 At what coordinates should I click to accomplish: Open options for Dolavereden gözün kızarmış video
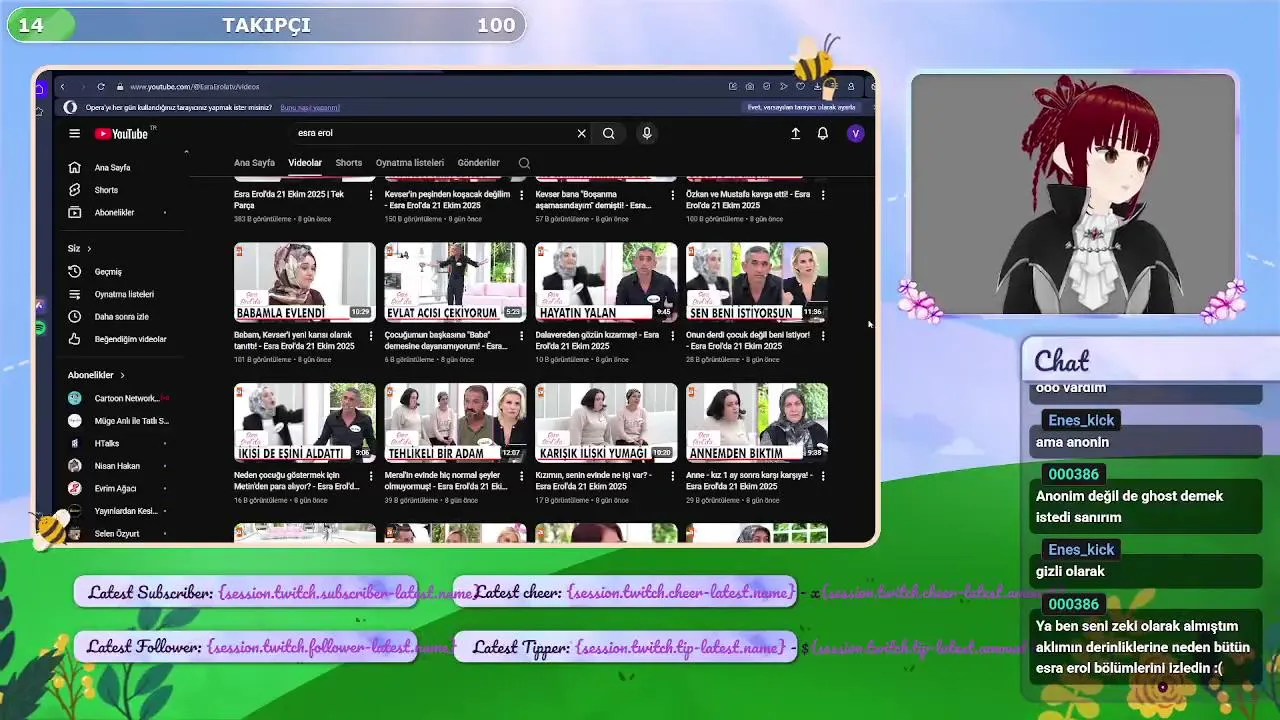pos(672,336)
